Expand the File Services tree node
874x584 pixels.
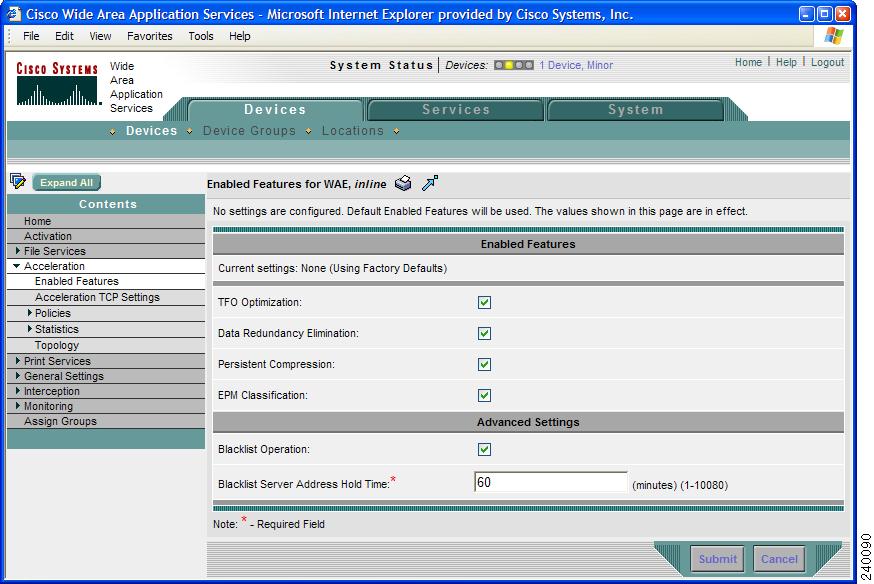(x=18, y=251)
